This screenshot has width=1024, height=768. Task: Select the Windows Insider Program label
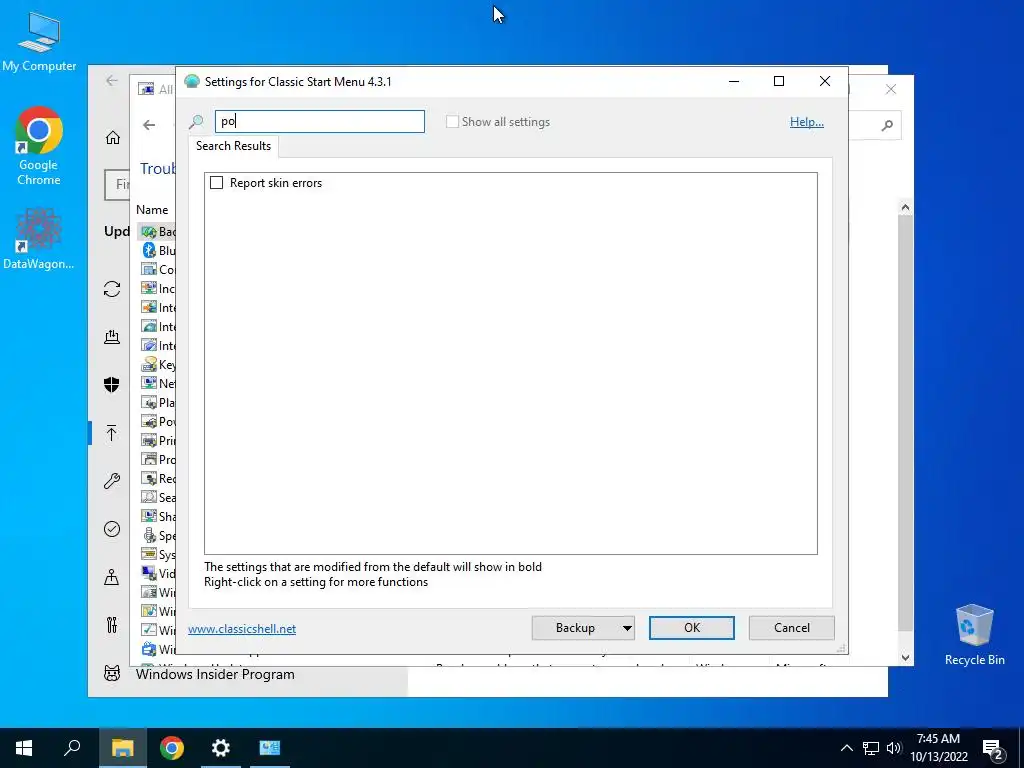[x=215, y=675]
